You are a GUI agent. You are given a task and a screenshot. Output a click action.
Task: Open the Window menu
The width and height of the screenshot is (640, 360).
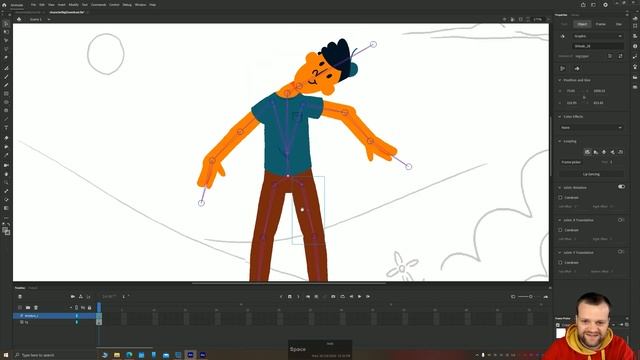coord(140,5)
